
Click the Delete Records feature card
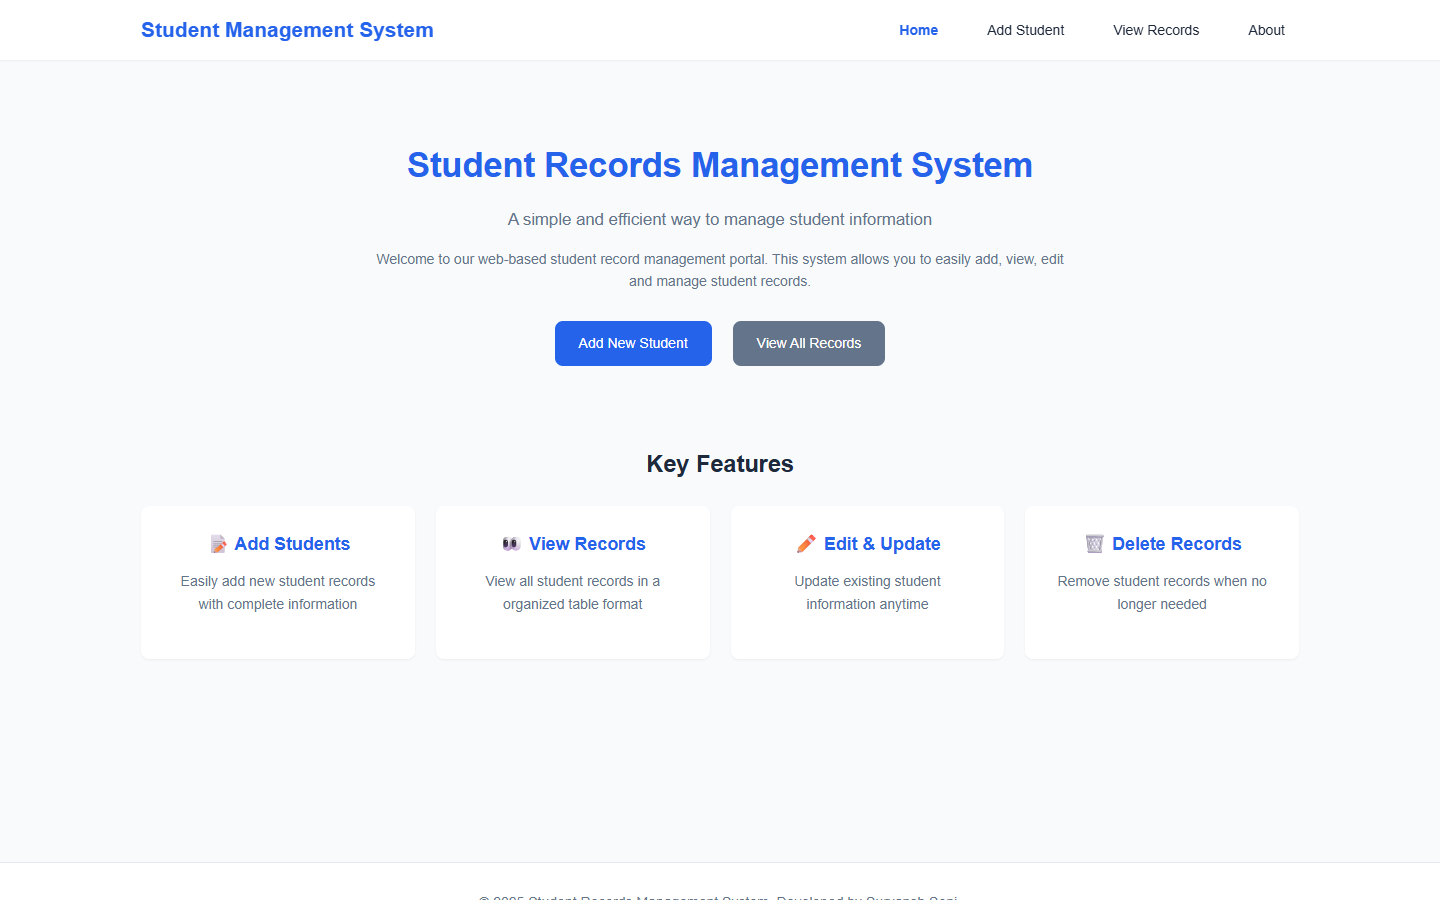(x=1161, y=582)
